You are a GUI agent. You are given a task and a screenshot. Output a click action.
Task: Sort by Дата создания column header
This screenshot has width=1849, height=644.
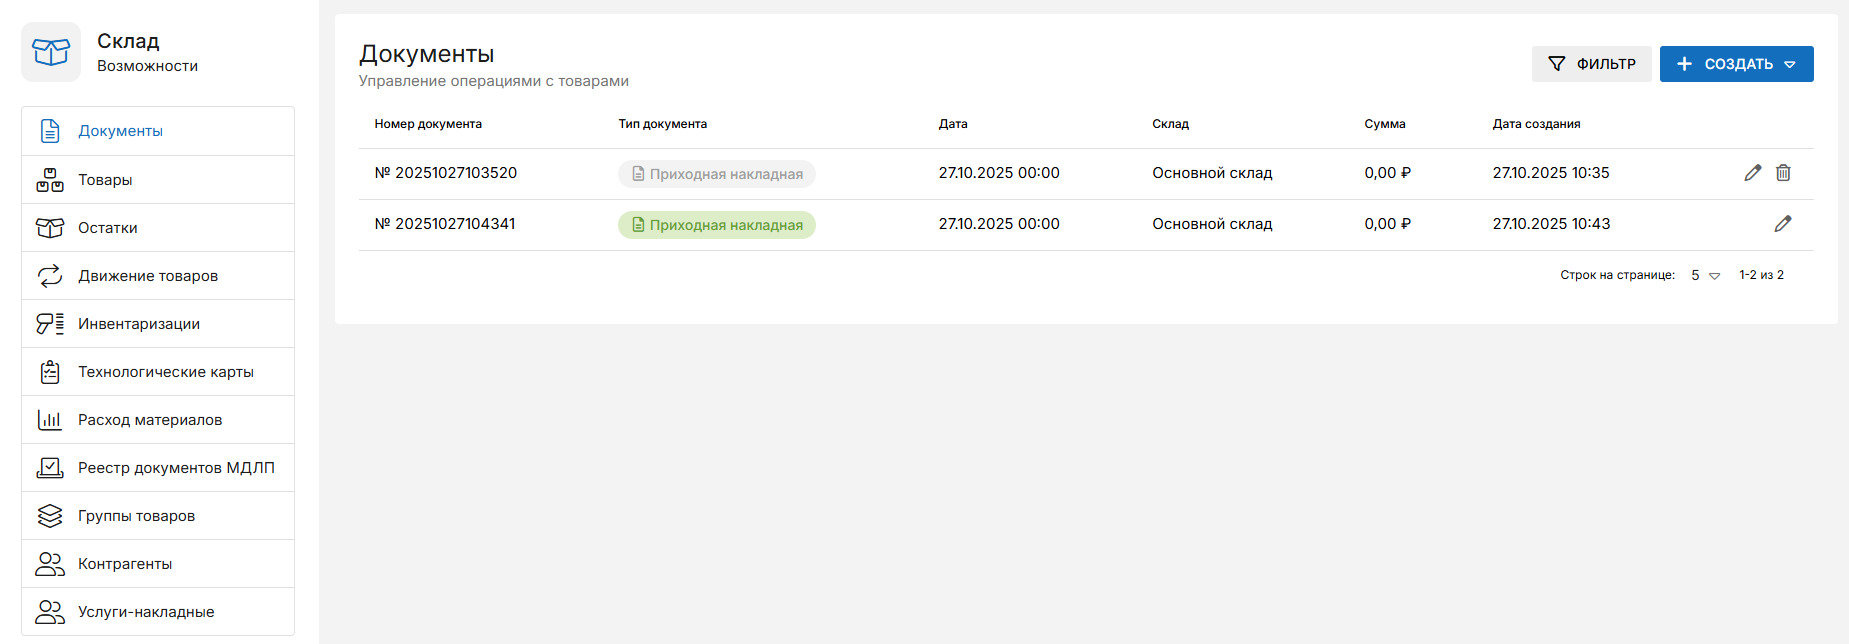pyautogui.click(x=1536, y=124)
